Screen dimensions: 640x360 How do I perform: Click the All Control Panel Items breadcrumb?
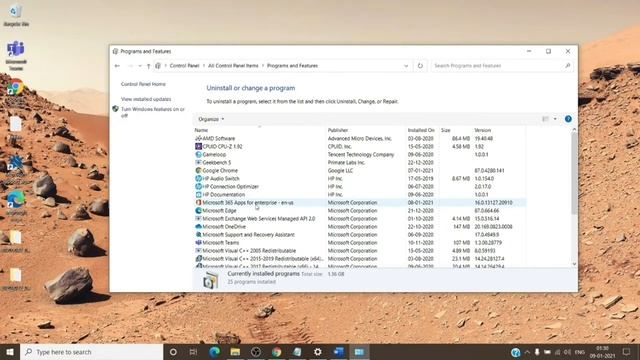click(233, 66)
